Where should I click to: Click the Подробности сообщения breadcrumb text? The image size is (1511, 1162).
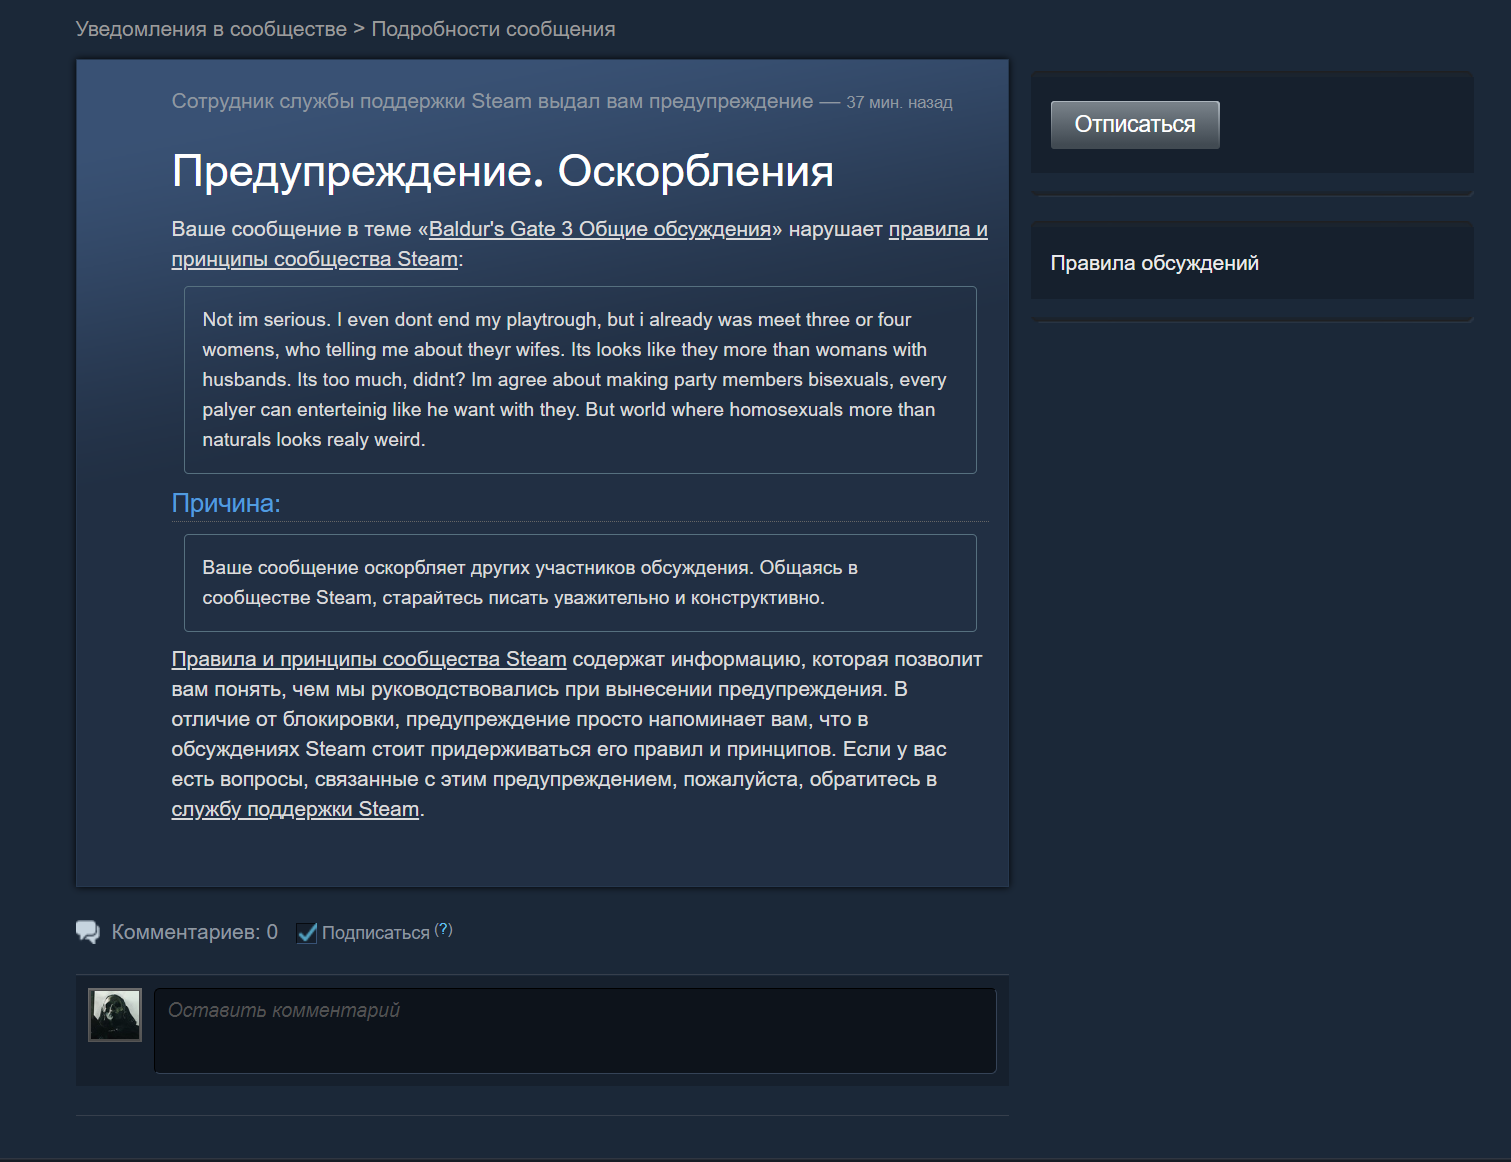click(493, 29)
